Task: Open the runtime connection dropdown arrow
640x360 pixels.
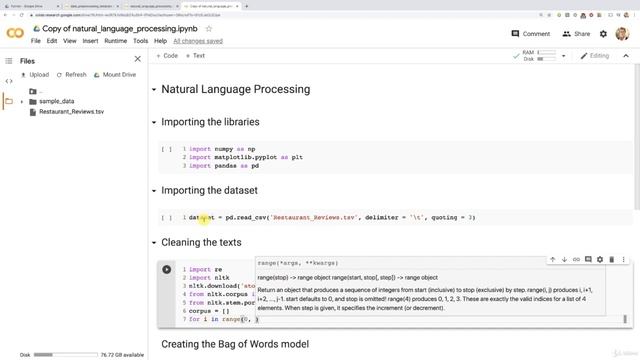Action: coord(564,56)
